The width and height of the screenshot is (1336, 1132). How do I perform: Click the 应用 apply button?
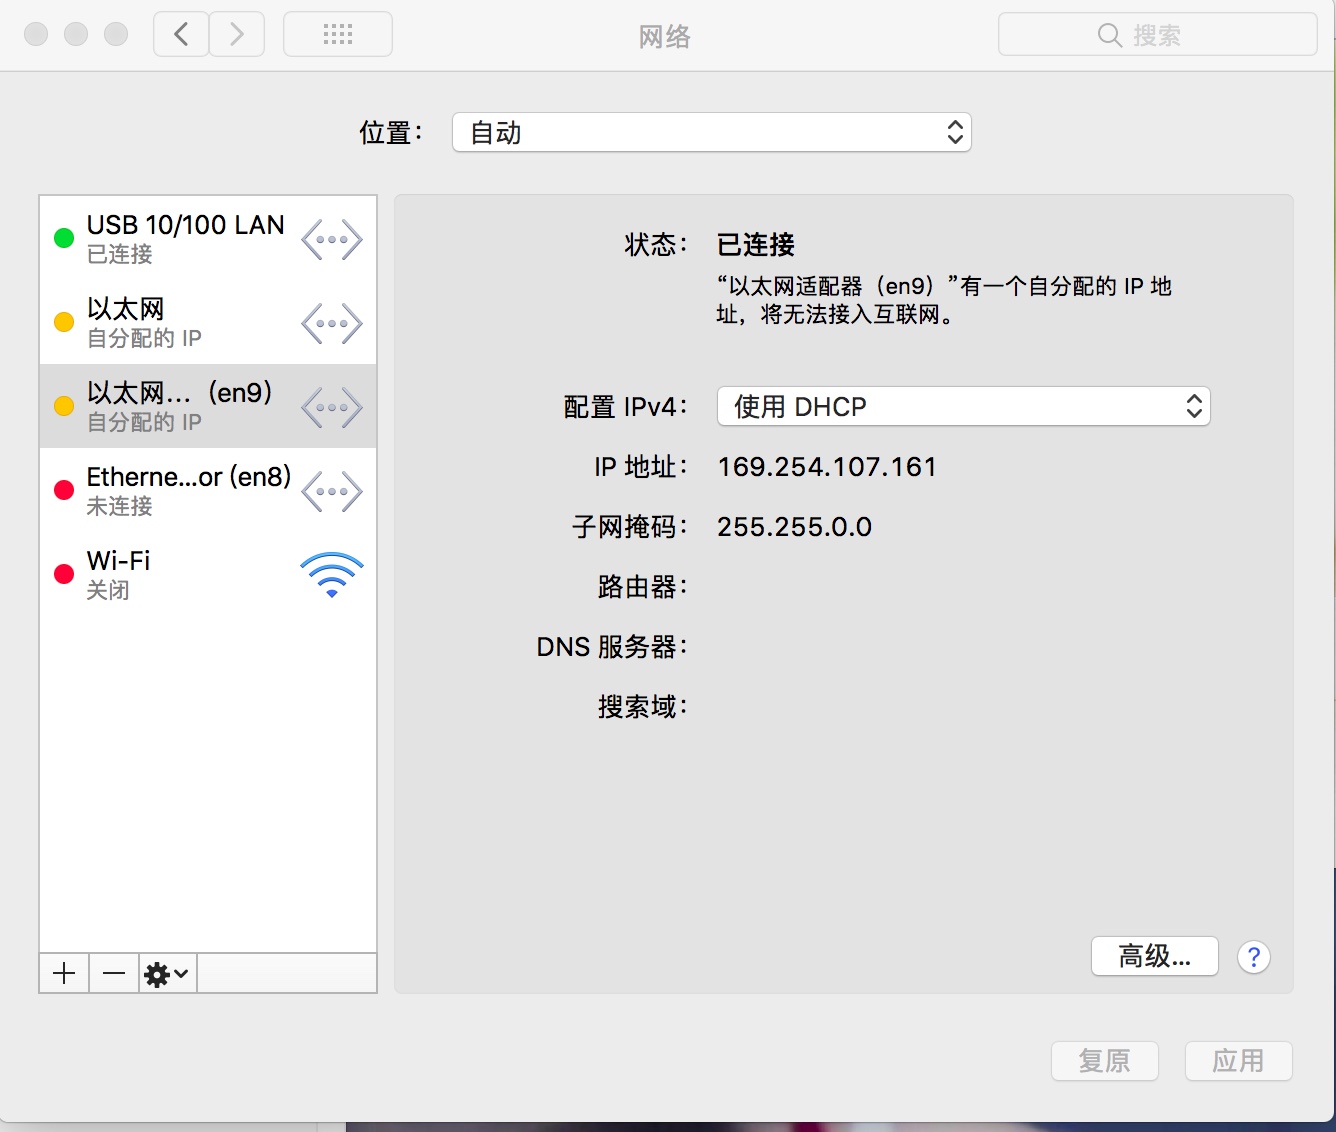pos(1238,1061)
